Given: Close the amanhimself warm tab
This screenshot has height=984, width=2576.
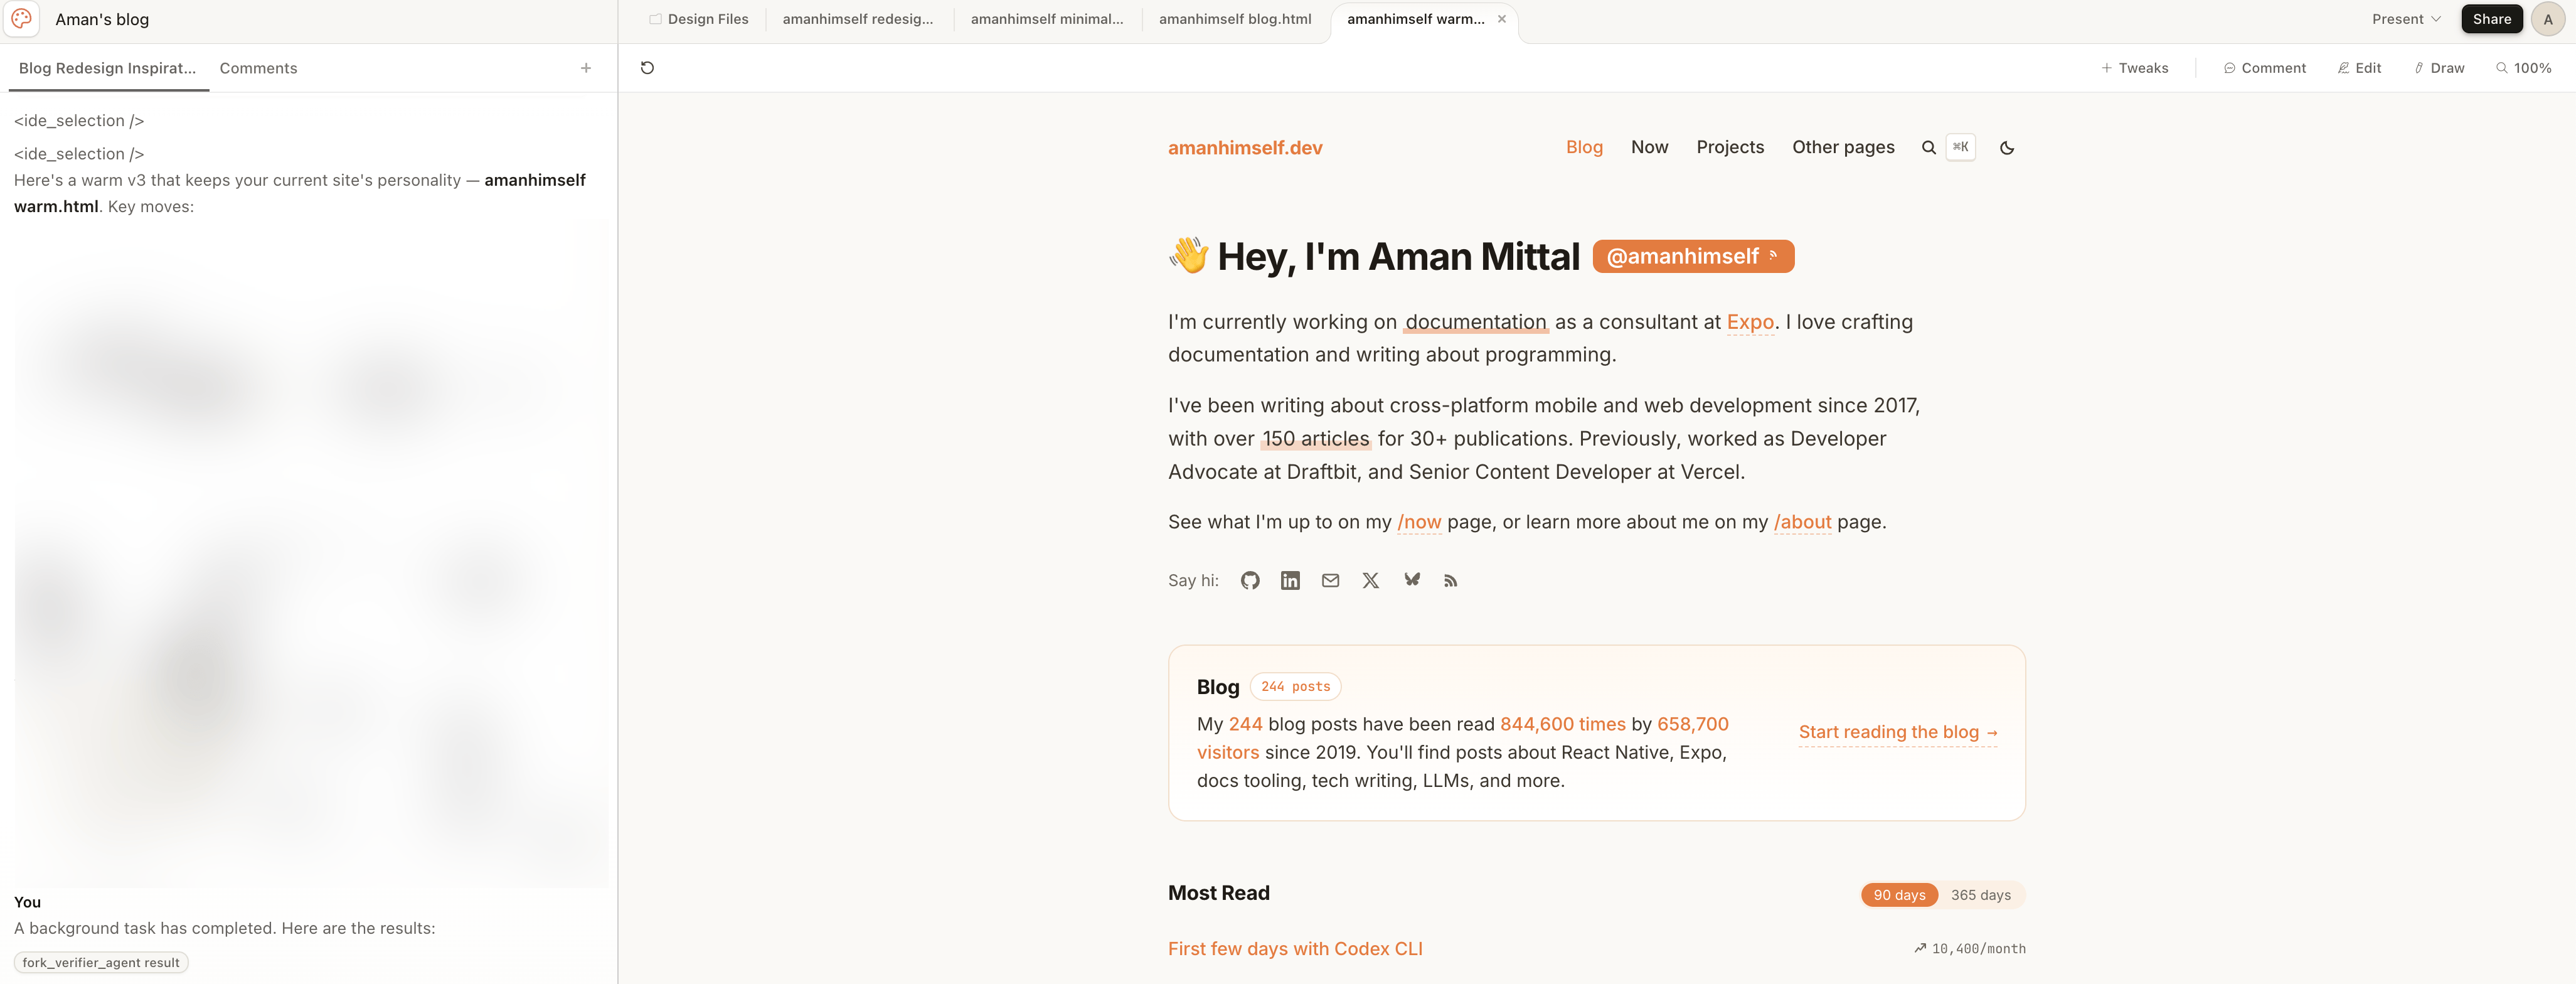Looking at the screenshot, I should (x=1501, y=19).
